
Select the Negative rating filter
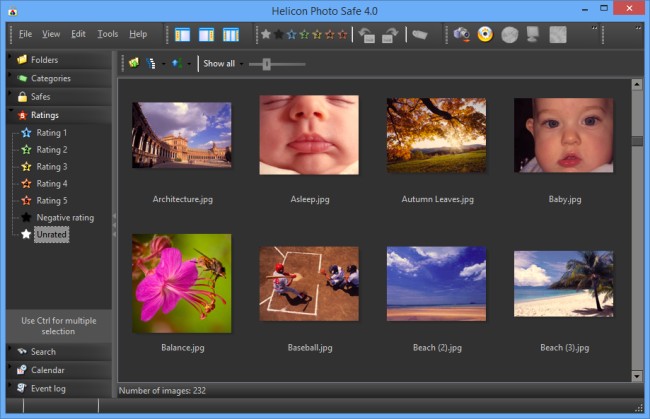(64, 218)
